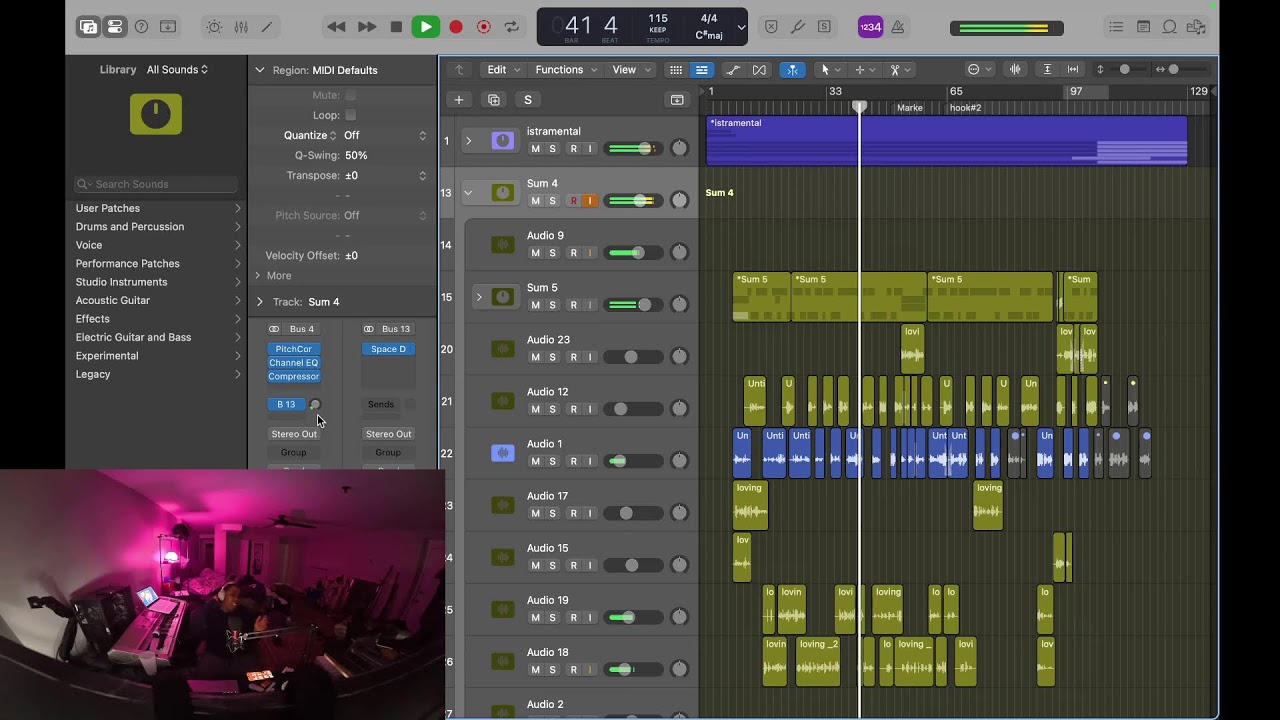
Task: Enable the region Mute checkbox
Action: (350, 95)
